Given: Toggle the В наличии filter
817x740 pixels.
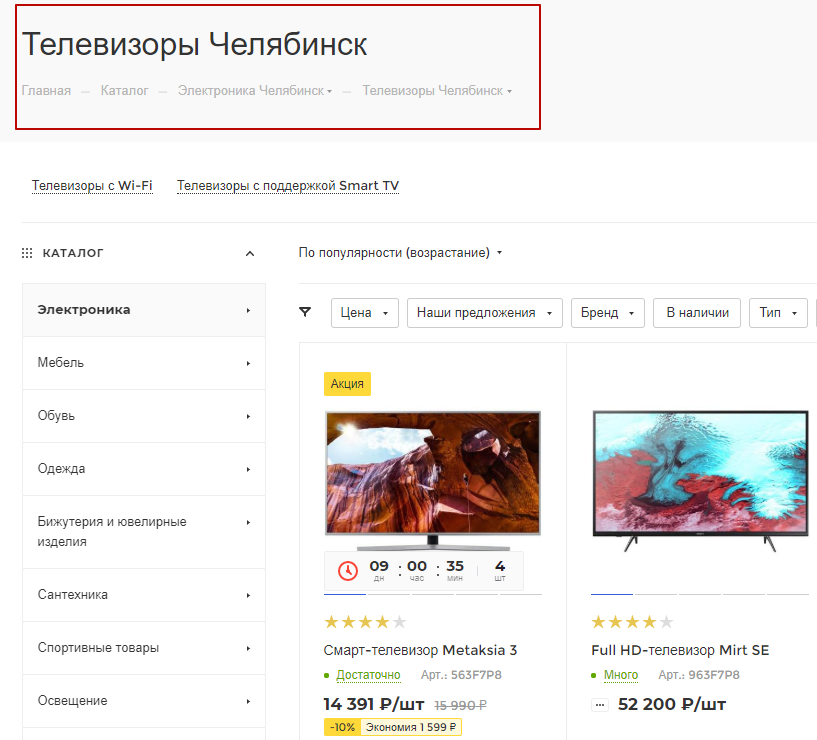Looking at the screenshot, I should (x=697, y=313).
